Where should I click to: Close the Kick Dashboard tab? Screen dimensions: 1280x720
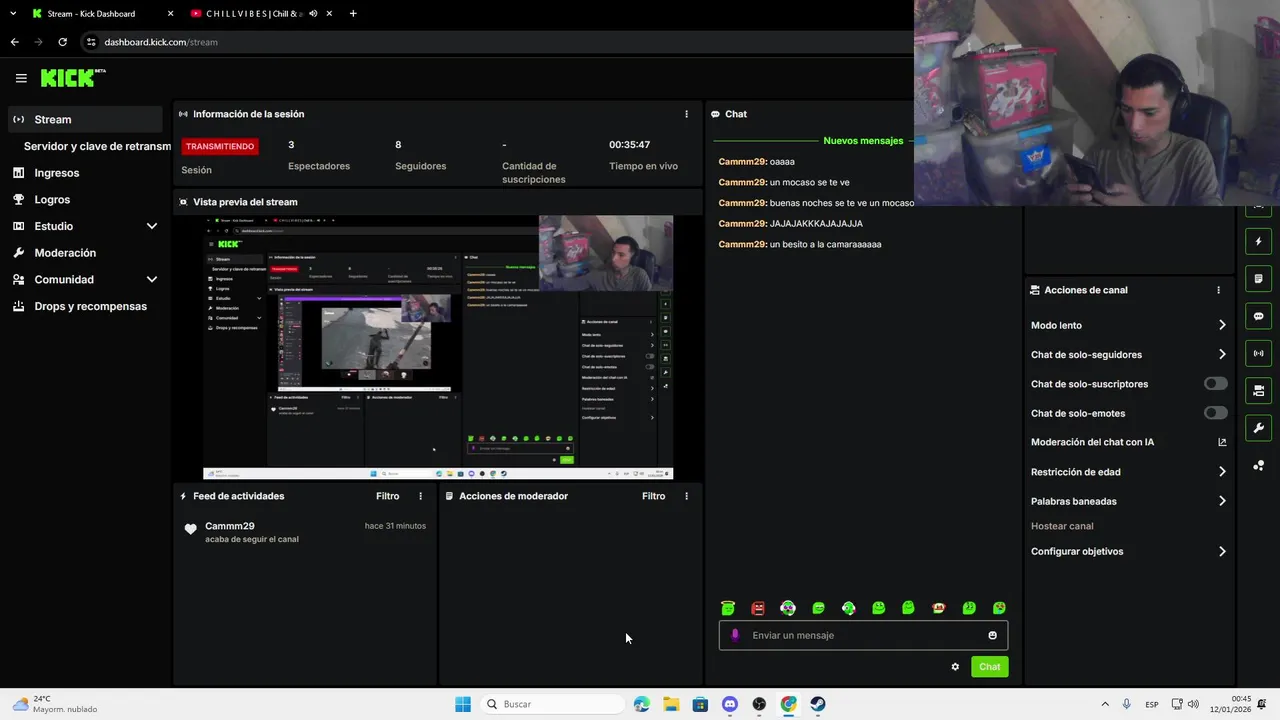(169, 14)
